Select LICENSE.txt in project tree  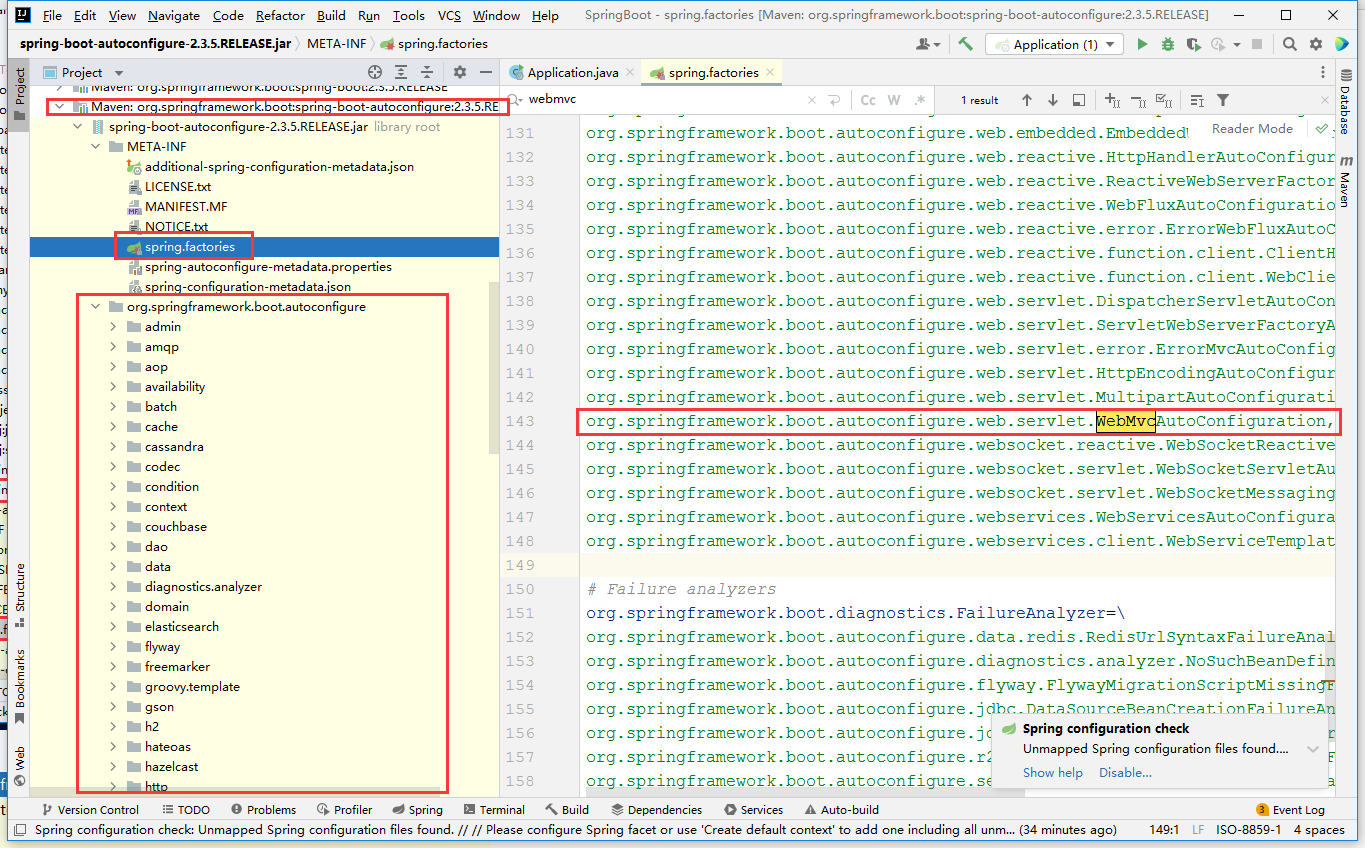pos(178,187)
